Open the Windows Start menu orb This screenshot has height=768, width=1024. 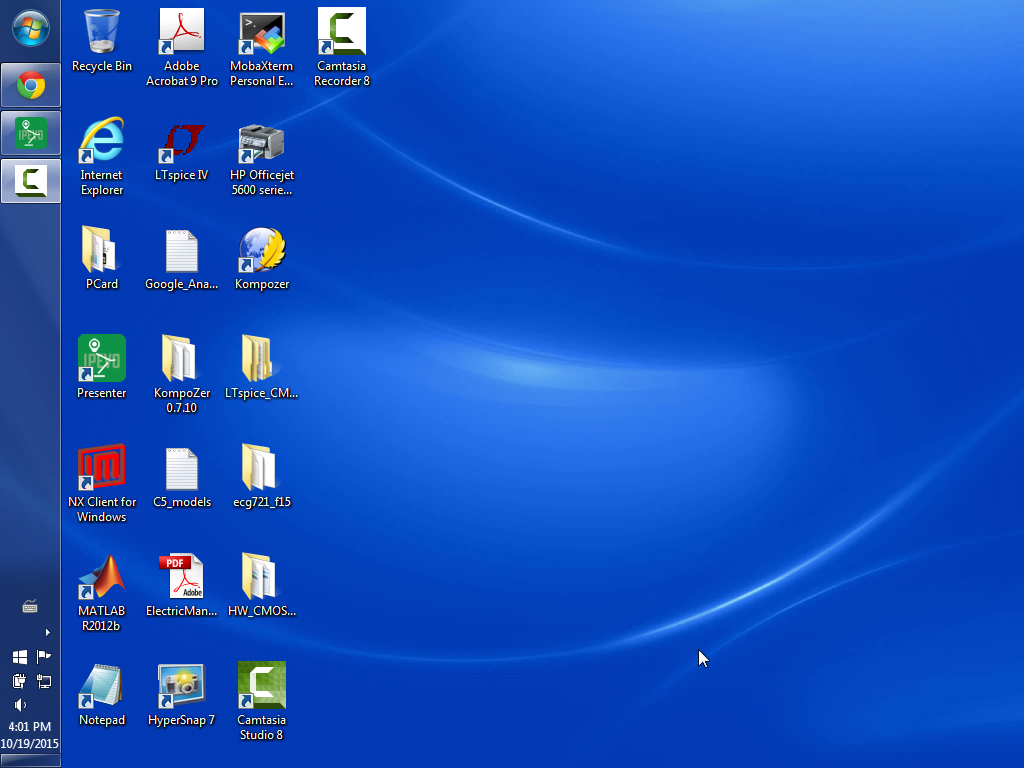30,28
